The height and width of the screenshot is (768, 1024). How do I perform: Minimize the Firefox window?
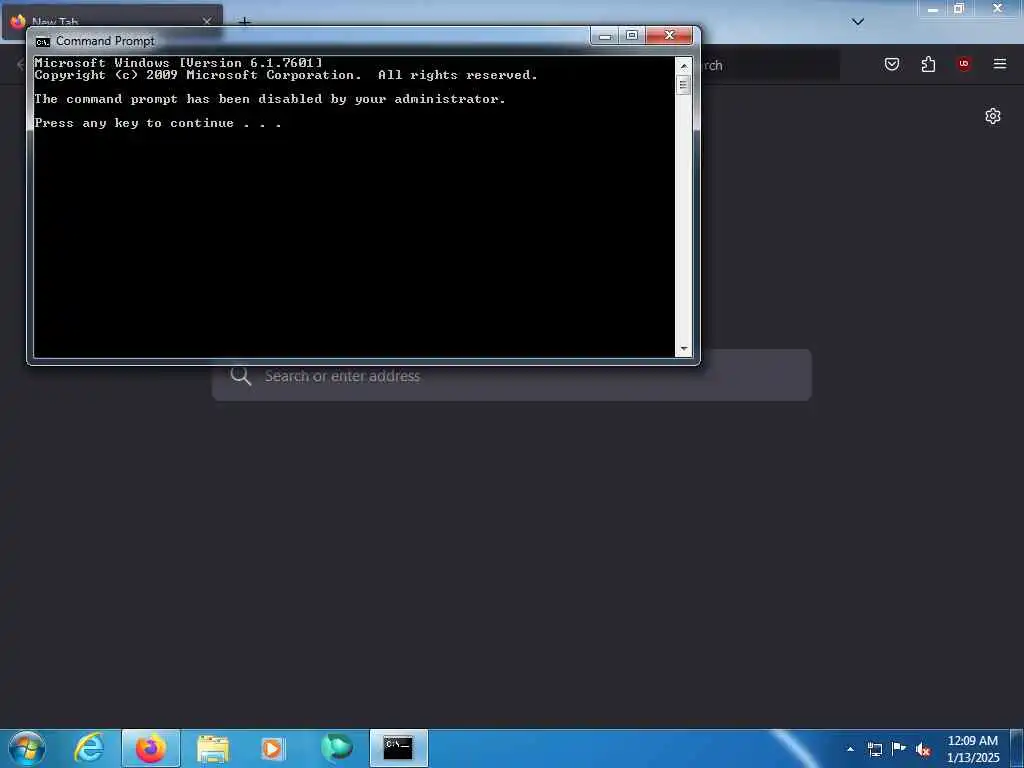point(933,8)
